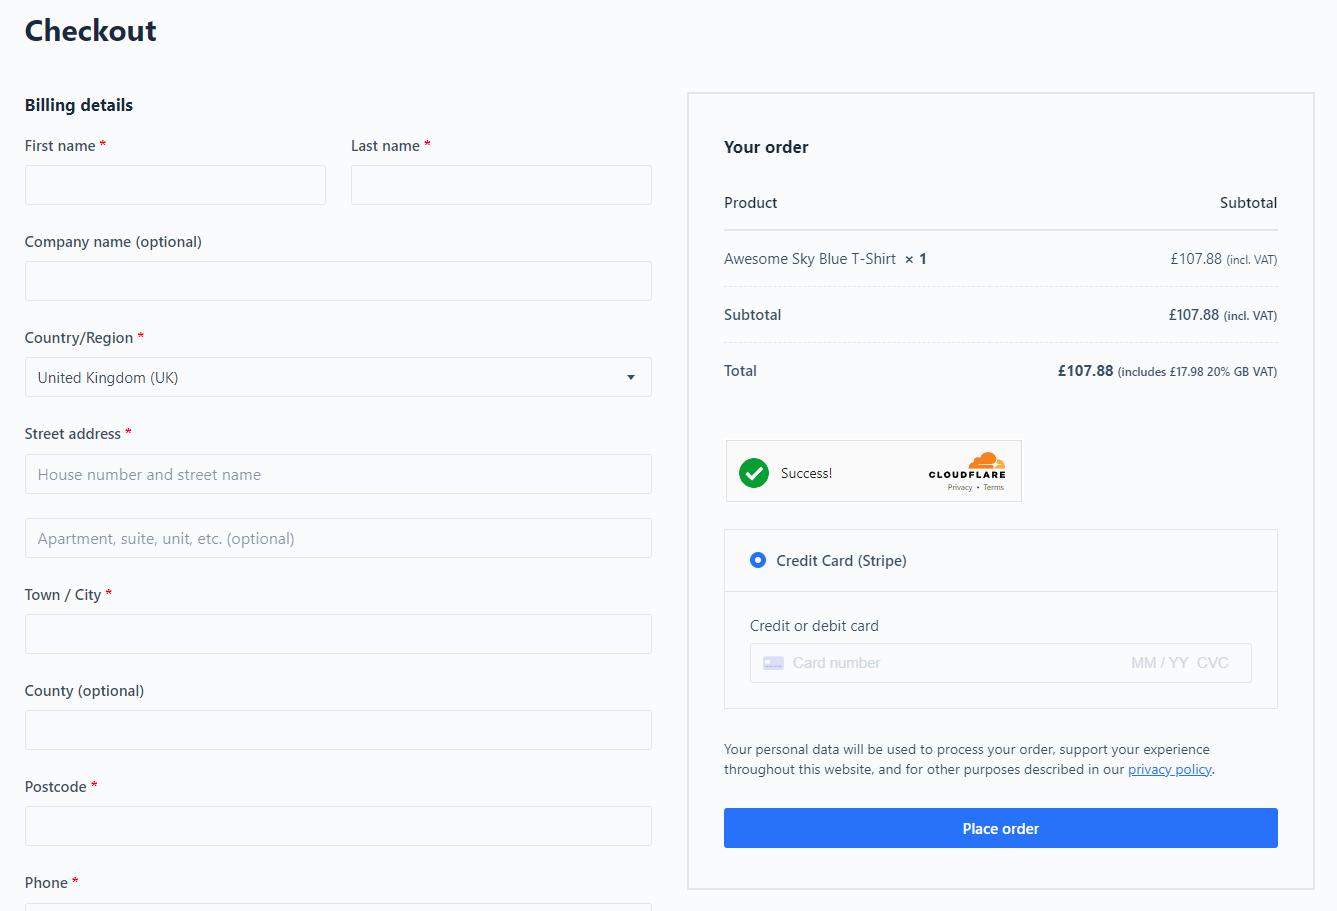Viewport: 1337px width, 911px height.
Task: Click the Place order button
Action: click(x=1001, y=828)
